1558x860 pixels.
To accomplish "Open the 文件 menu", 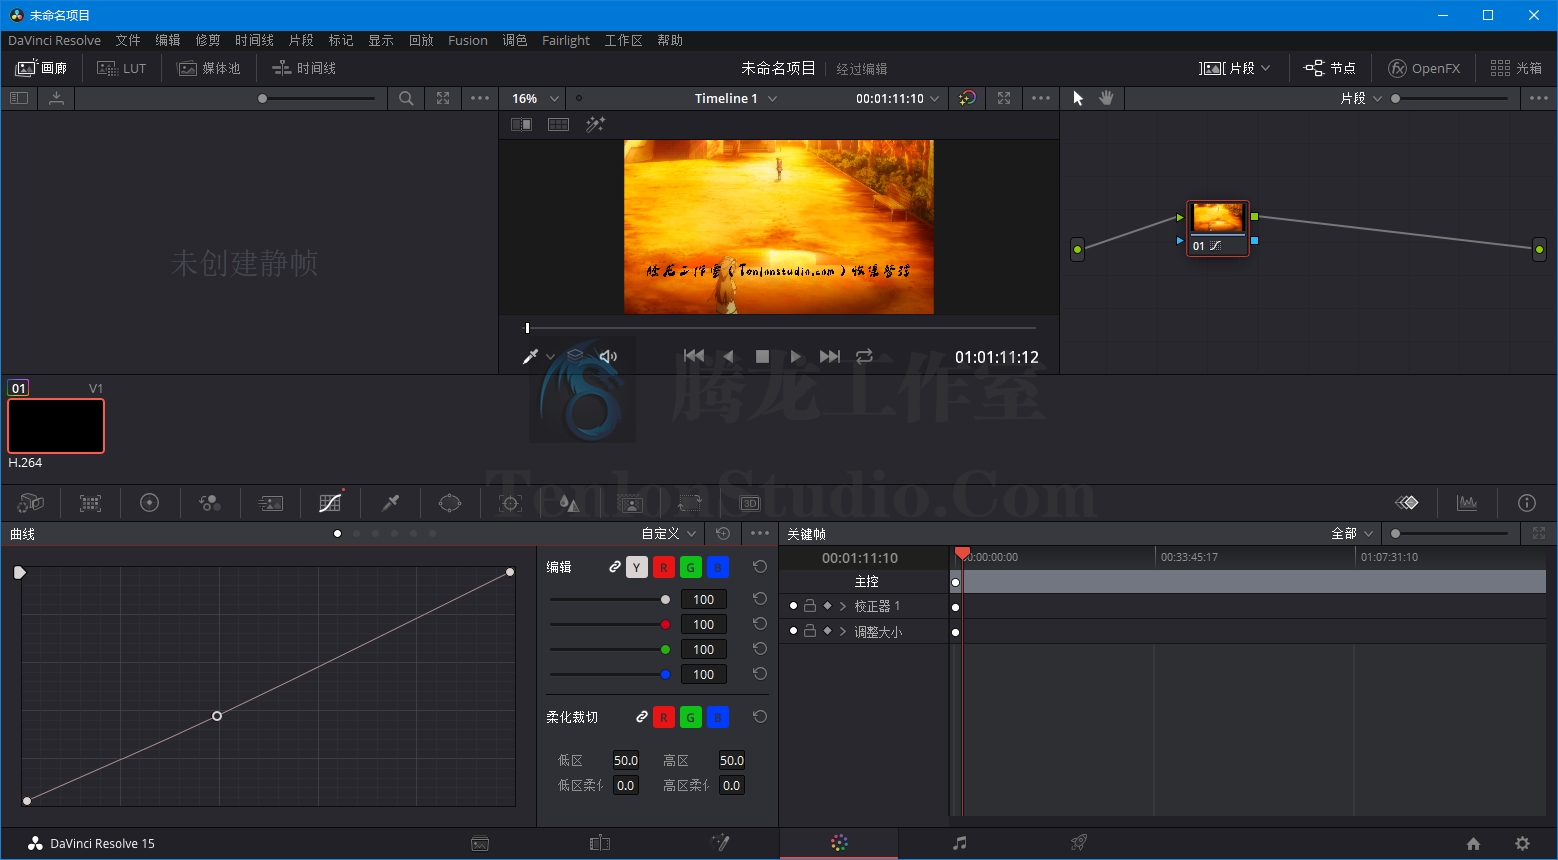I will (128, 40).
